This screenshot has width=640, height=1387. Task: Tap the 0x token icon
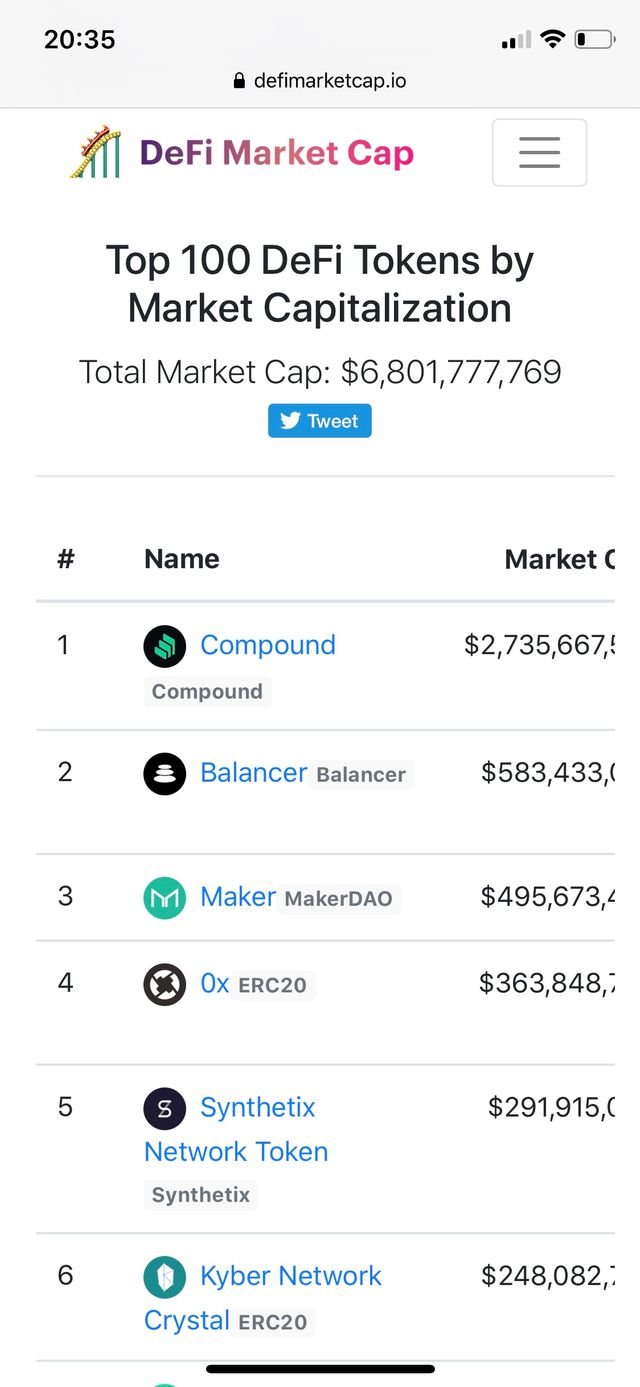point(165,984)
